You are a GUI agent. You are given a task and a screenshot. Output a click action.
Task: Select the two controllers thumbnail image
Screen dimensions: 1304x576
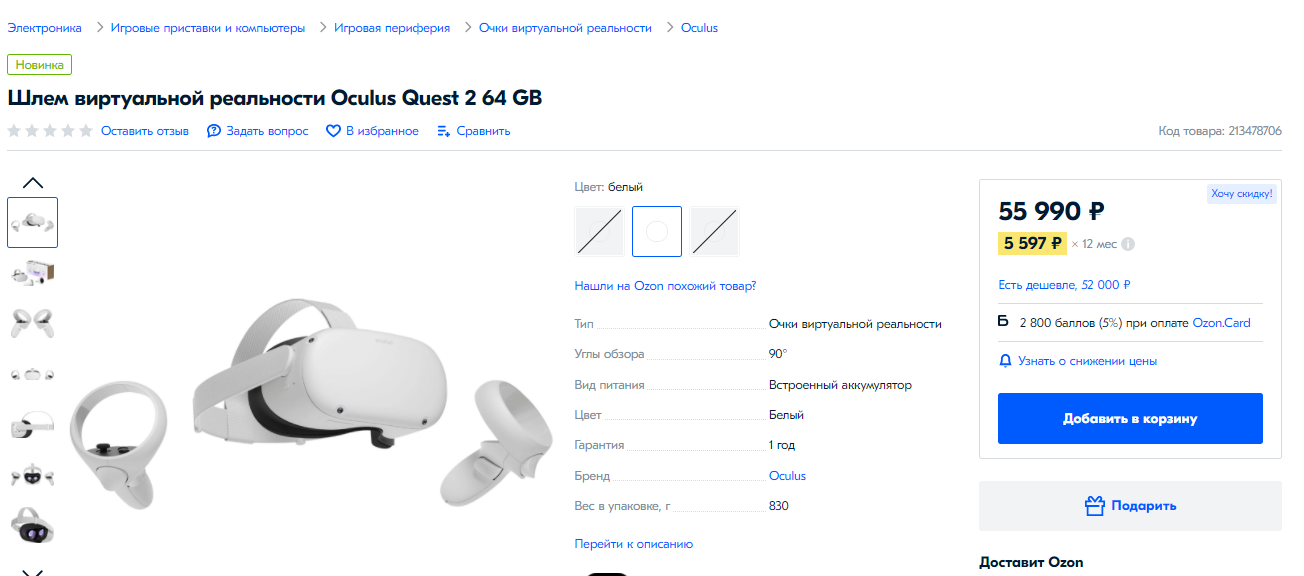pyautogui.click(x=33, y=323)
